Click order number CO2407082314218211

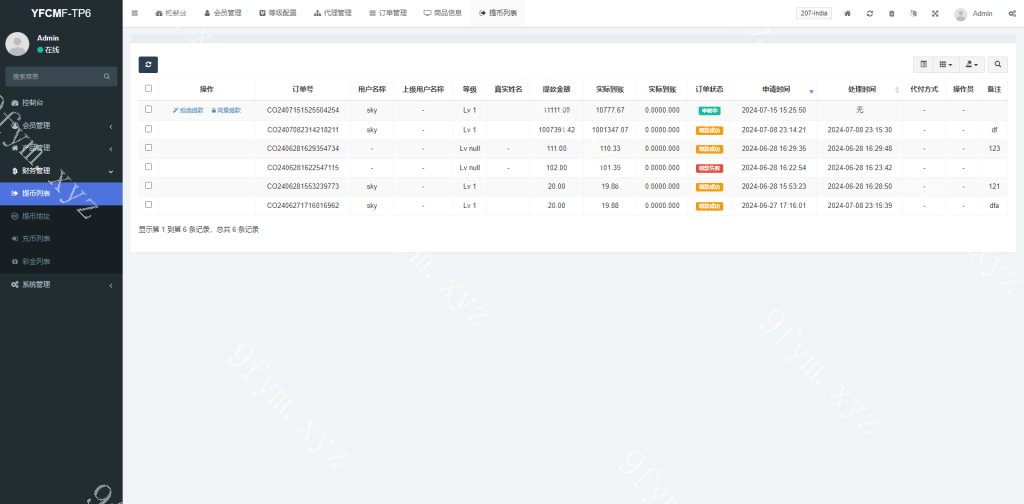pos(303,130)
